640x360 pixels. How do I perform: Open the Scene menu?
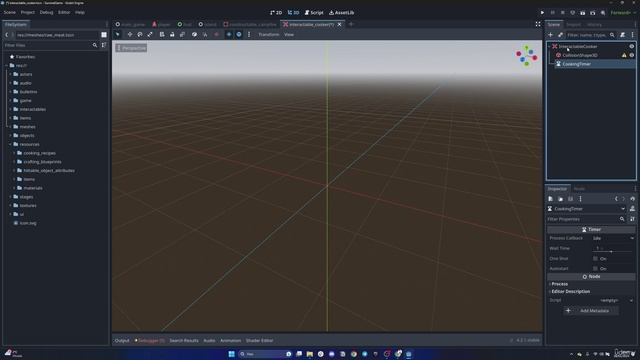(10, 13)
